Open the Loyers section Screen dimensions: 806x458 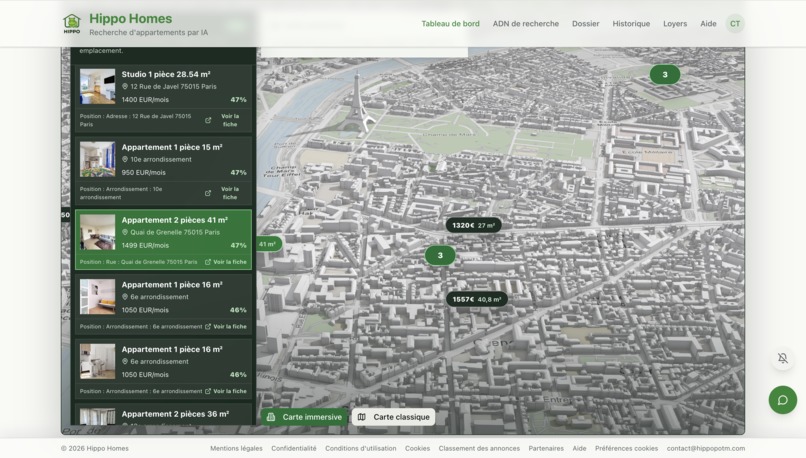675,24
